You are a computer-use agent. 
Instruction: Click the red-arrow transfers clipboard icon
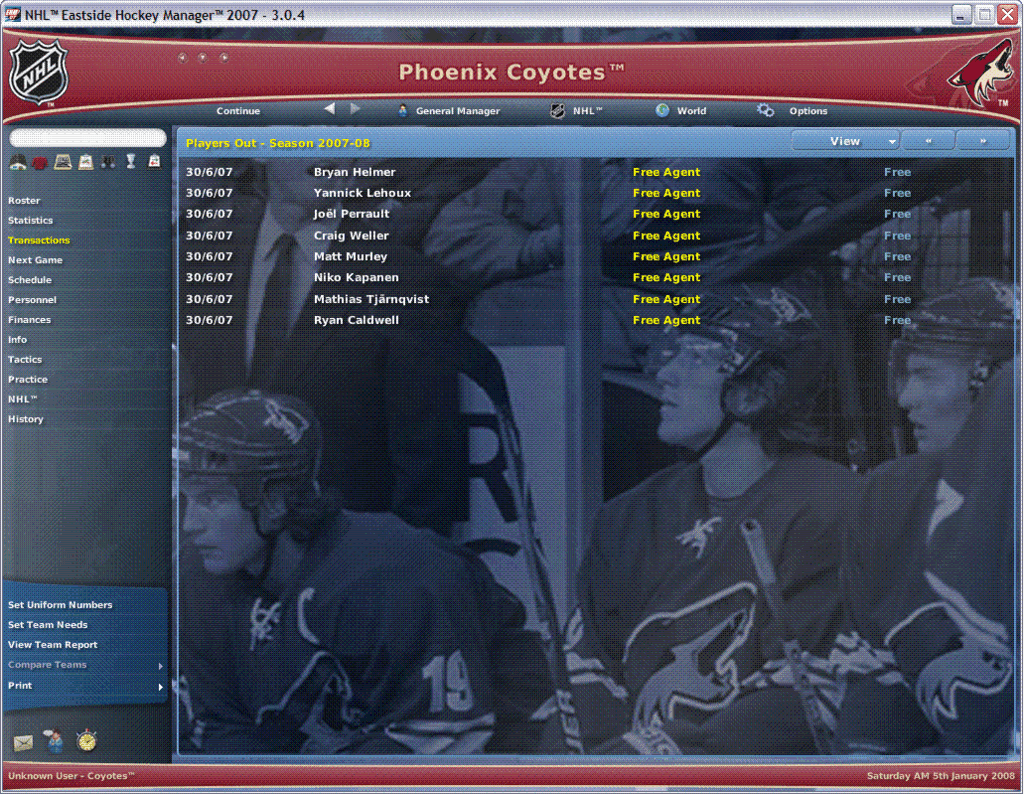tap(154, 161)
